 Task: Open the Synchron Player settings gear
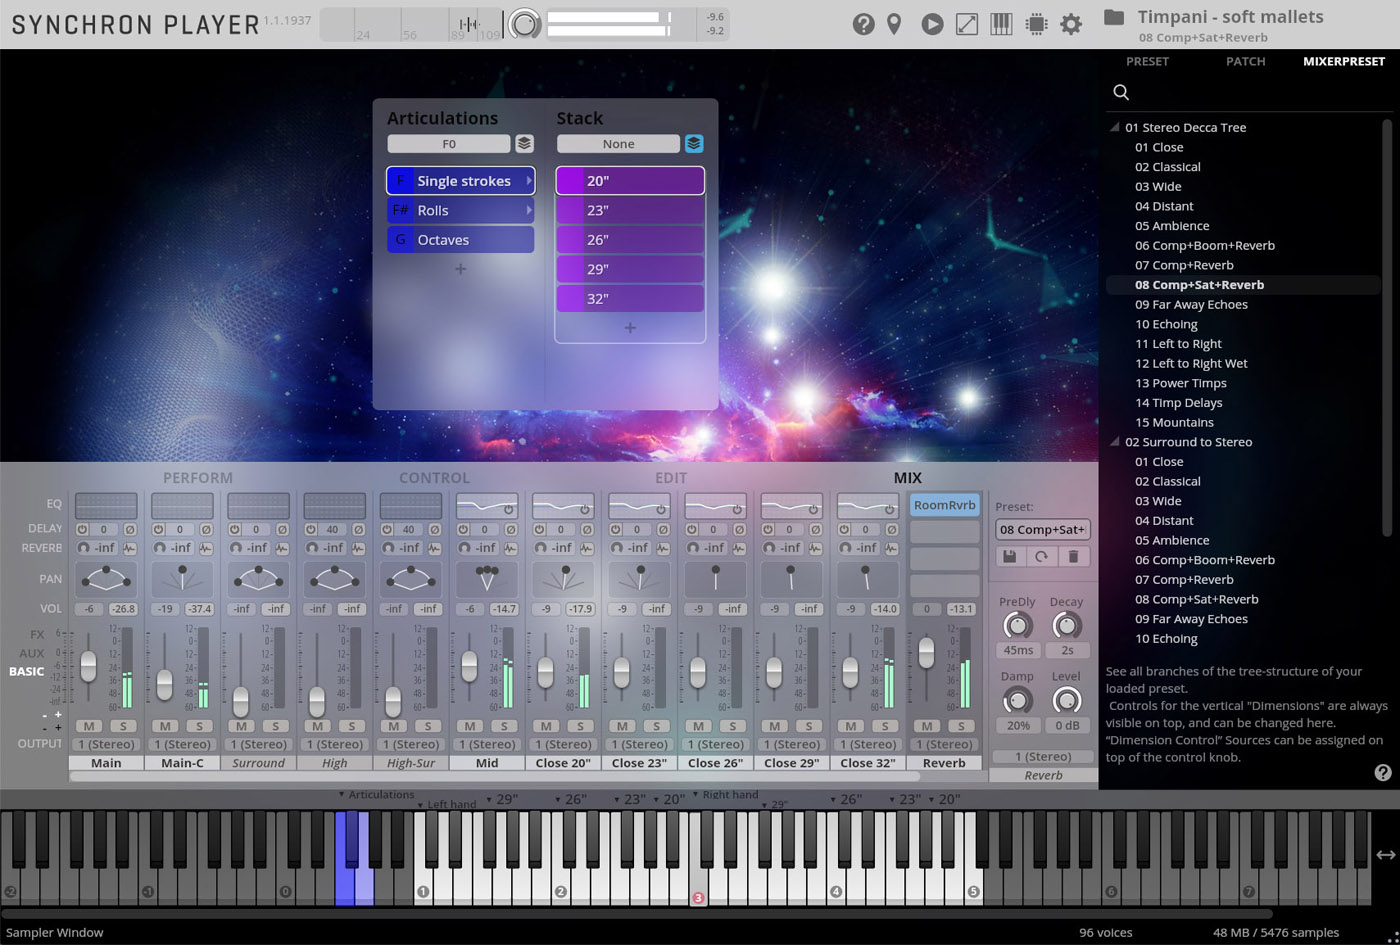[1070, 24]
